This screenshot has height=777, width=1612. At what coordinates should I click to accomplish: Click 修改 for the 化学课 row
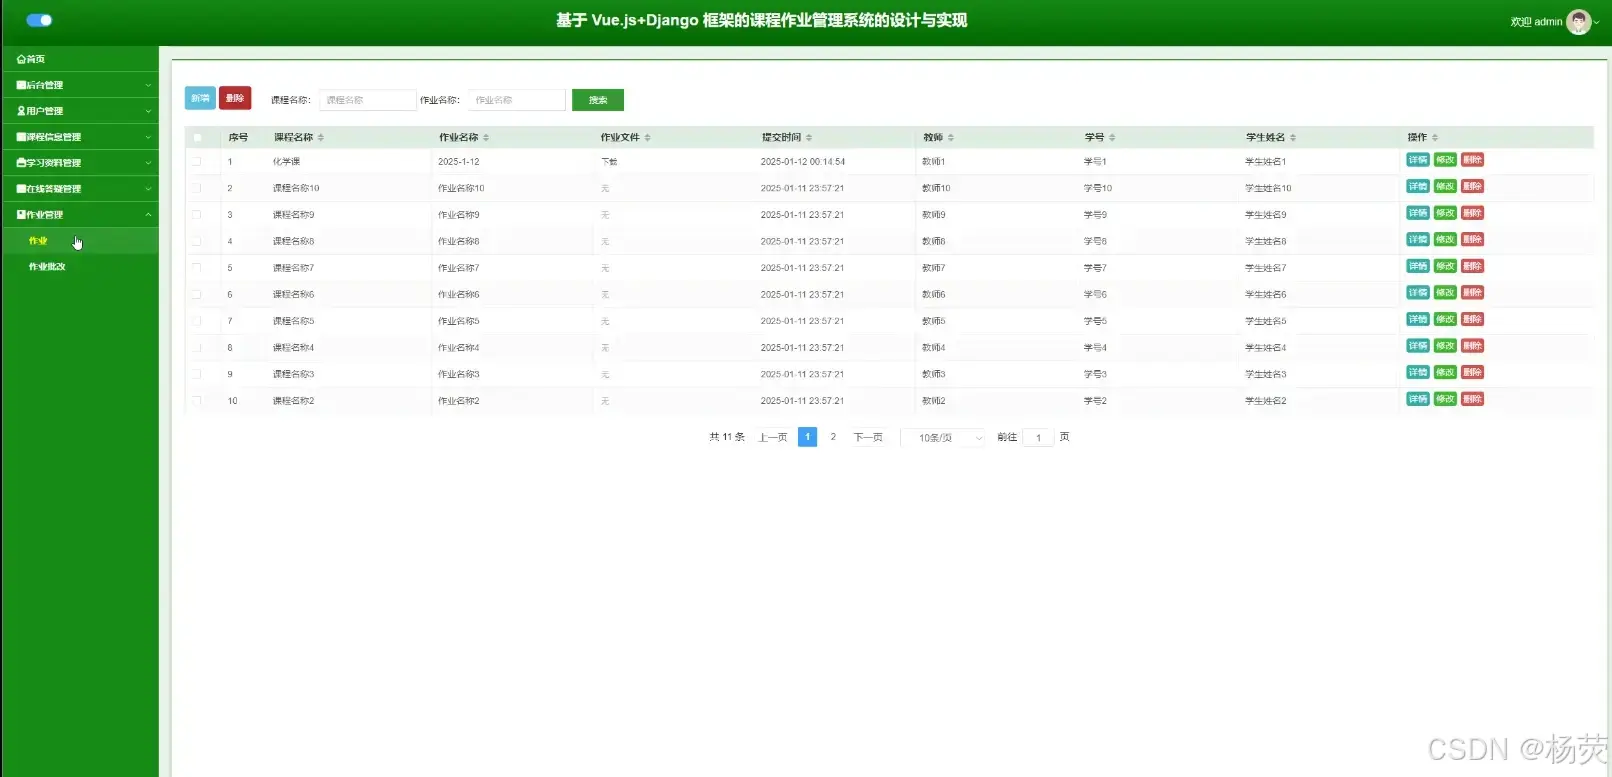point(1445,160)
